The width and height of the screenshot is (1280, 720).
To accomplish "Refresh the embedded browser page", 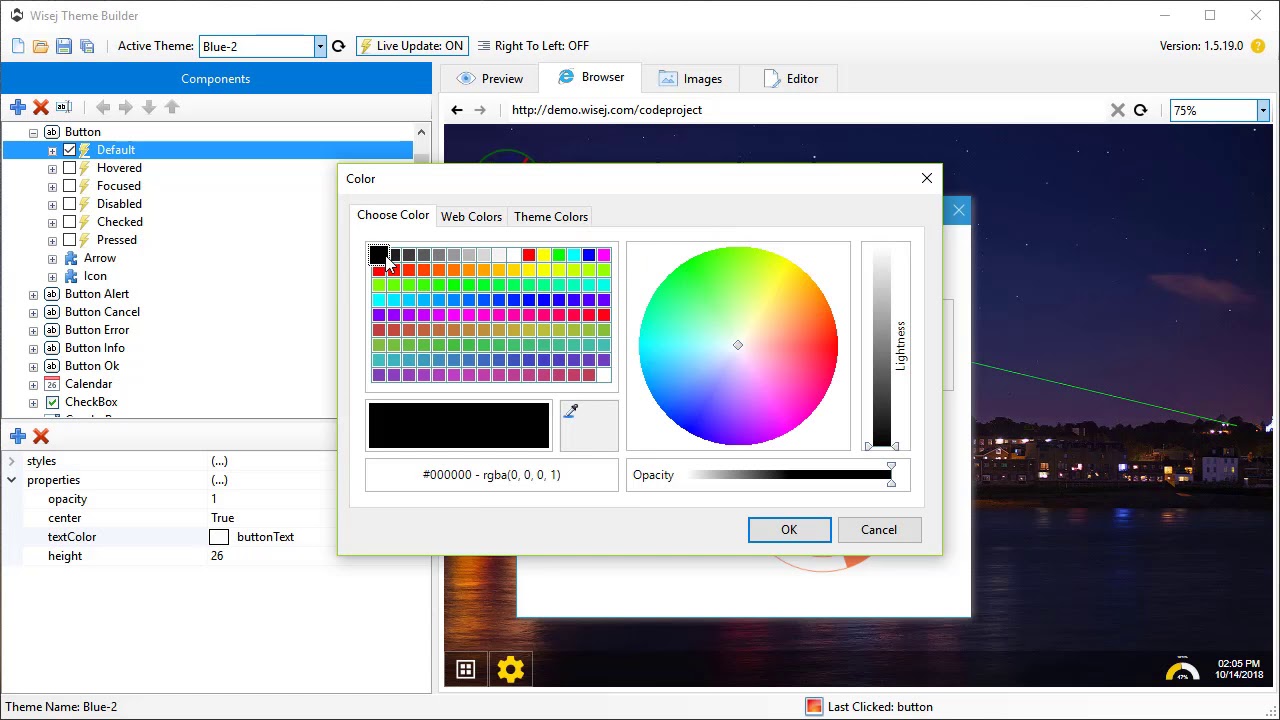I will click(1140, 110).
